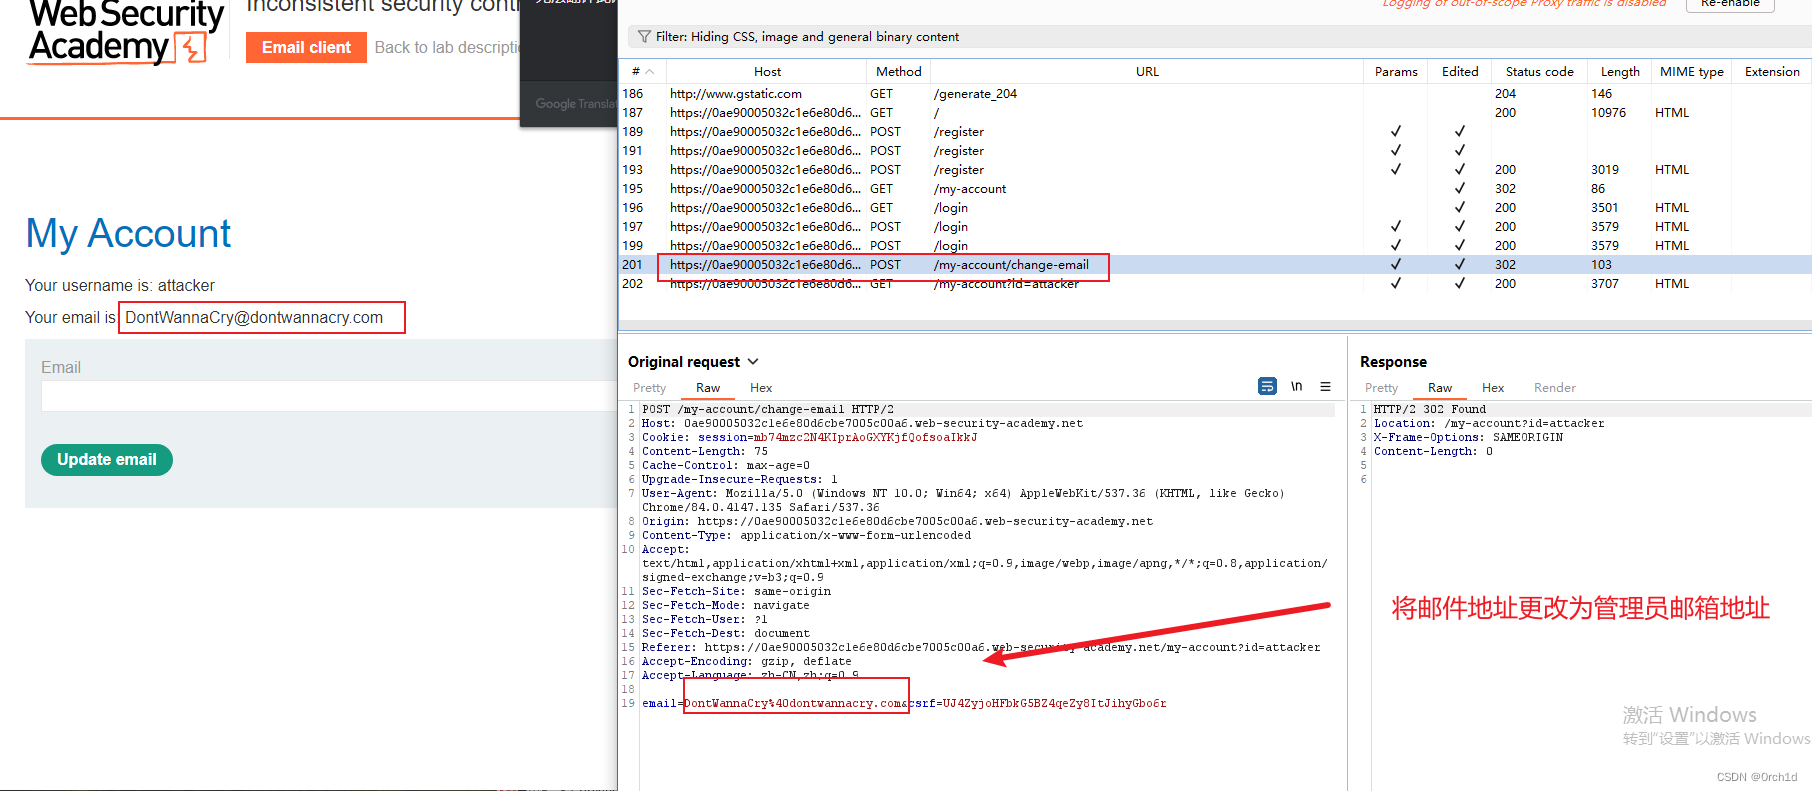Click the Location header in the response
This screenshot has height=791, width=1812.
click(1488, 424)
